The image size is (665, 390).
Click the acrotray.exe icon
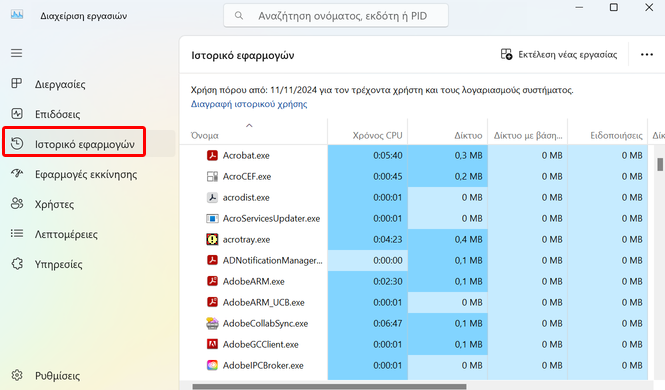(212, 240)
